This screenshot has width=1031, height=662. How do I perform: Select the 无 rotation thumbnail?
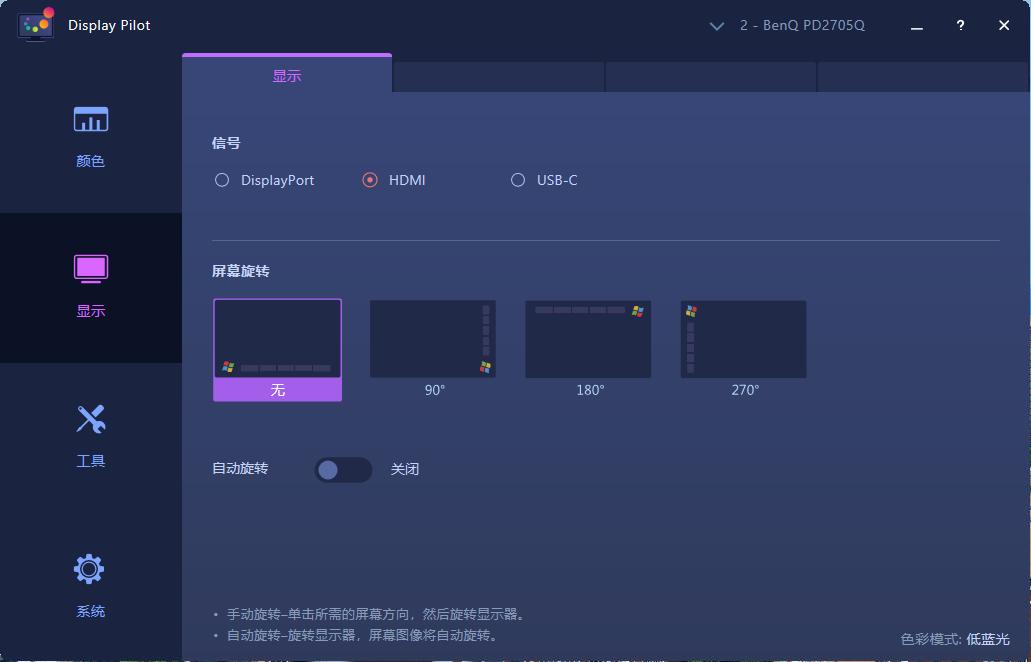click(x=277, y=338)
